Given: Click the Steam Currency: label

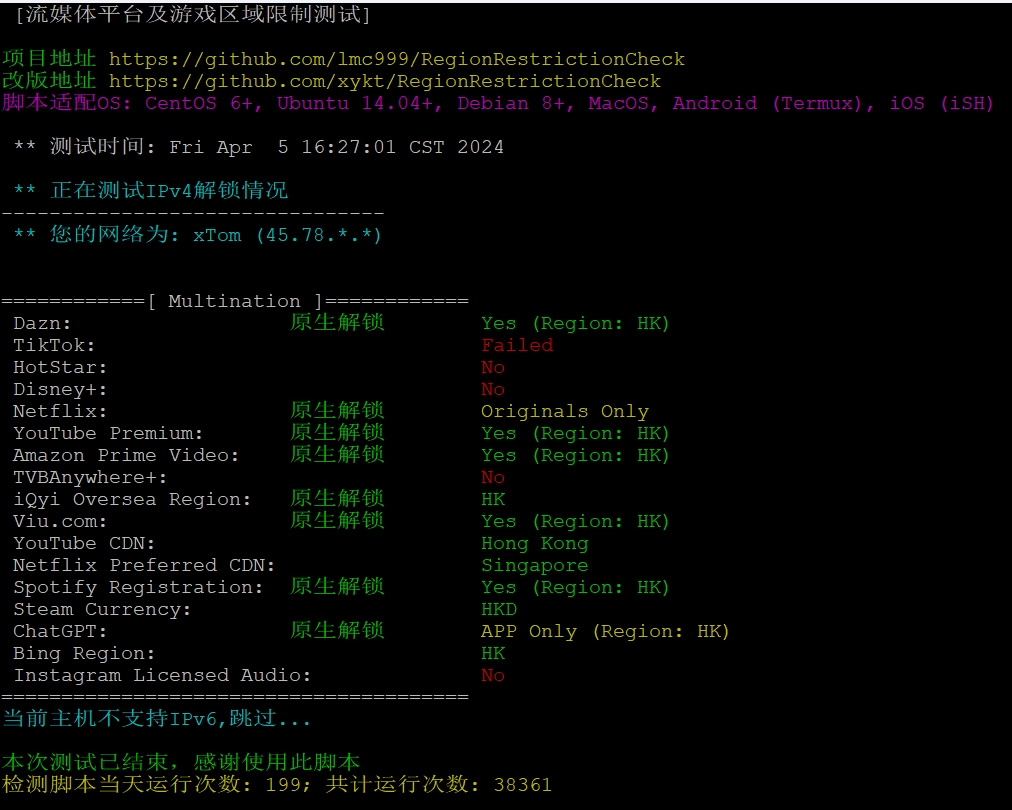Looking at the screenshot, I should pos(102,609).
